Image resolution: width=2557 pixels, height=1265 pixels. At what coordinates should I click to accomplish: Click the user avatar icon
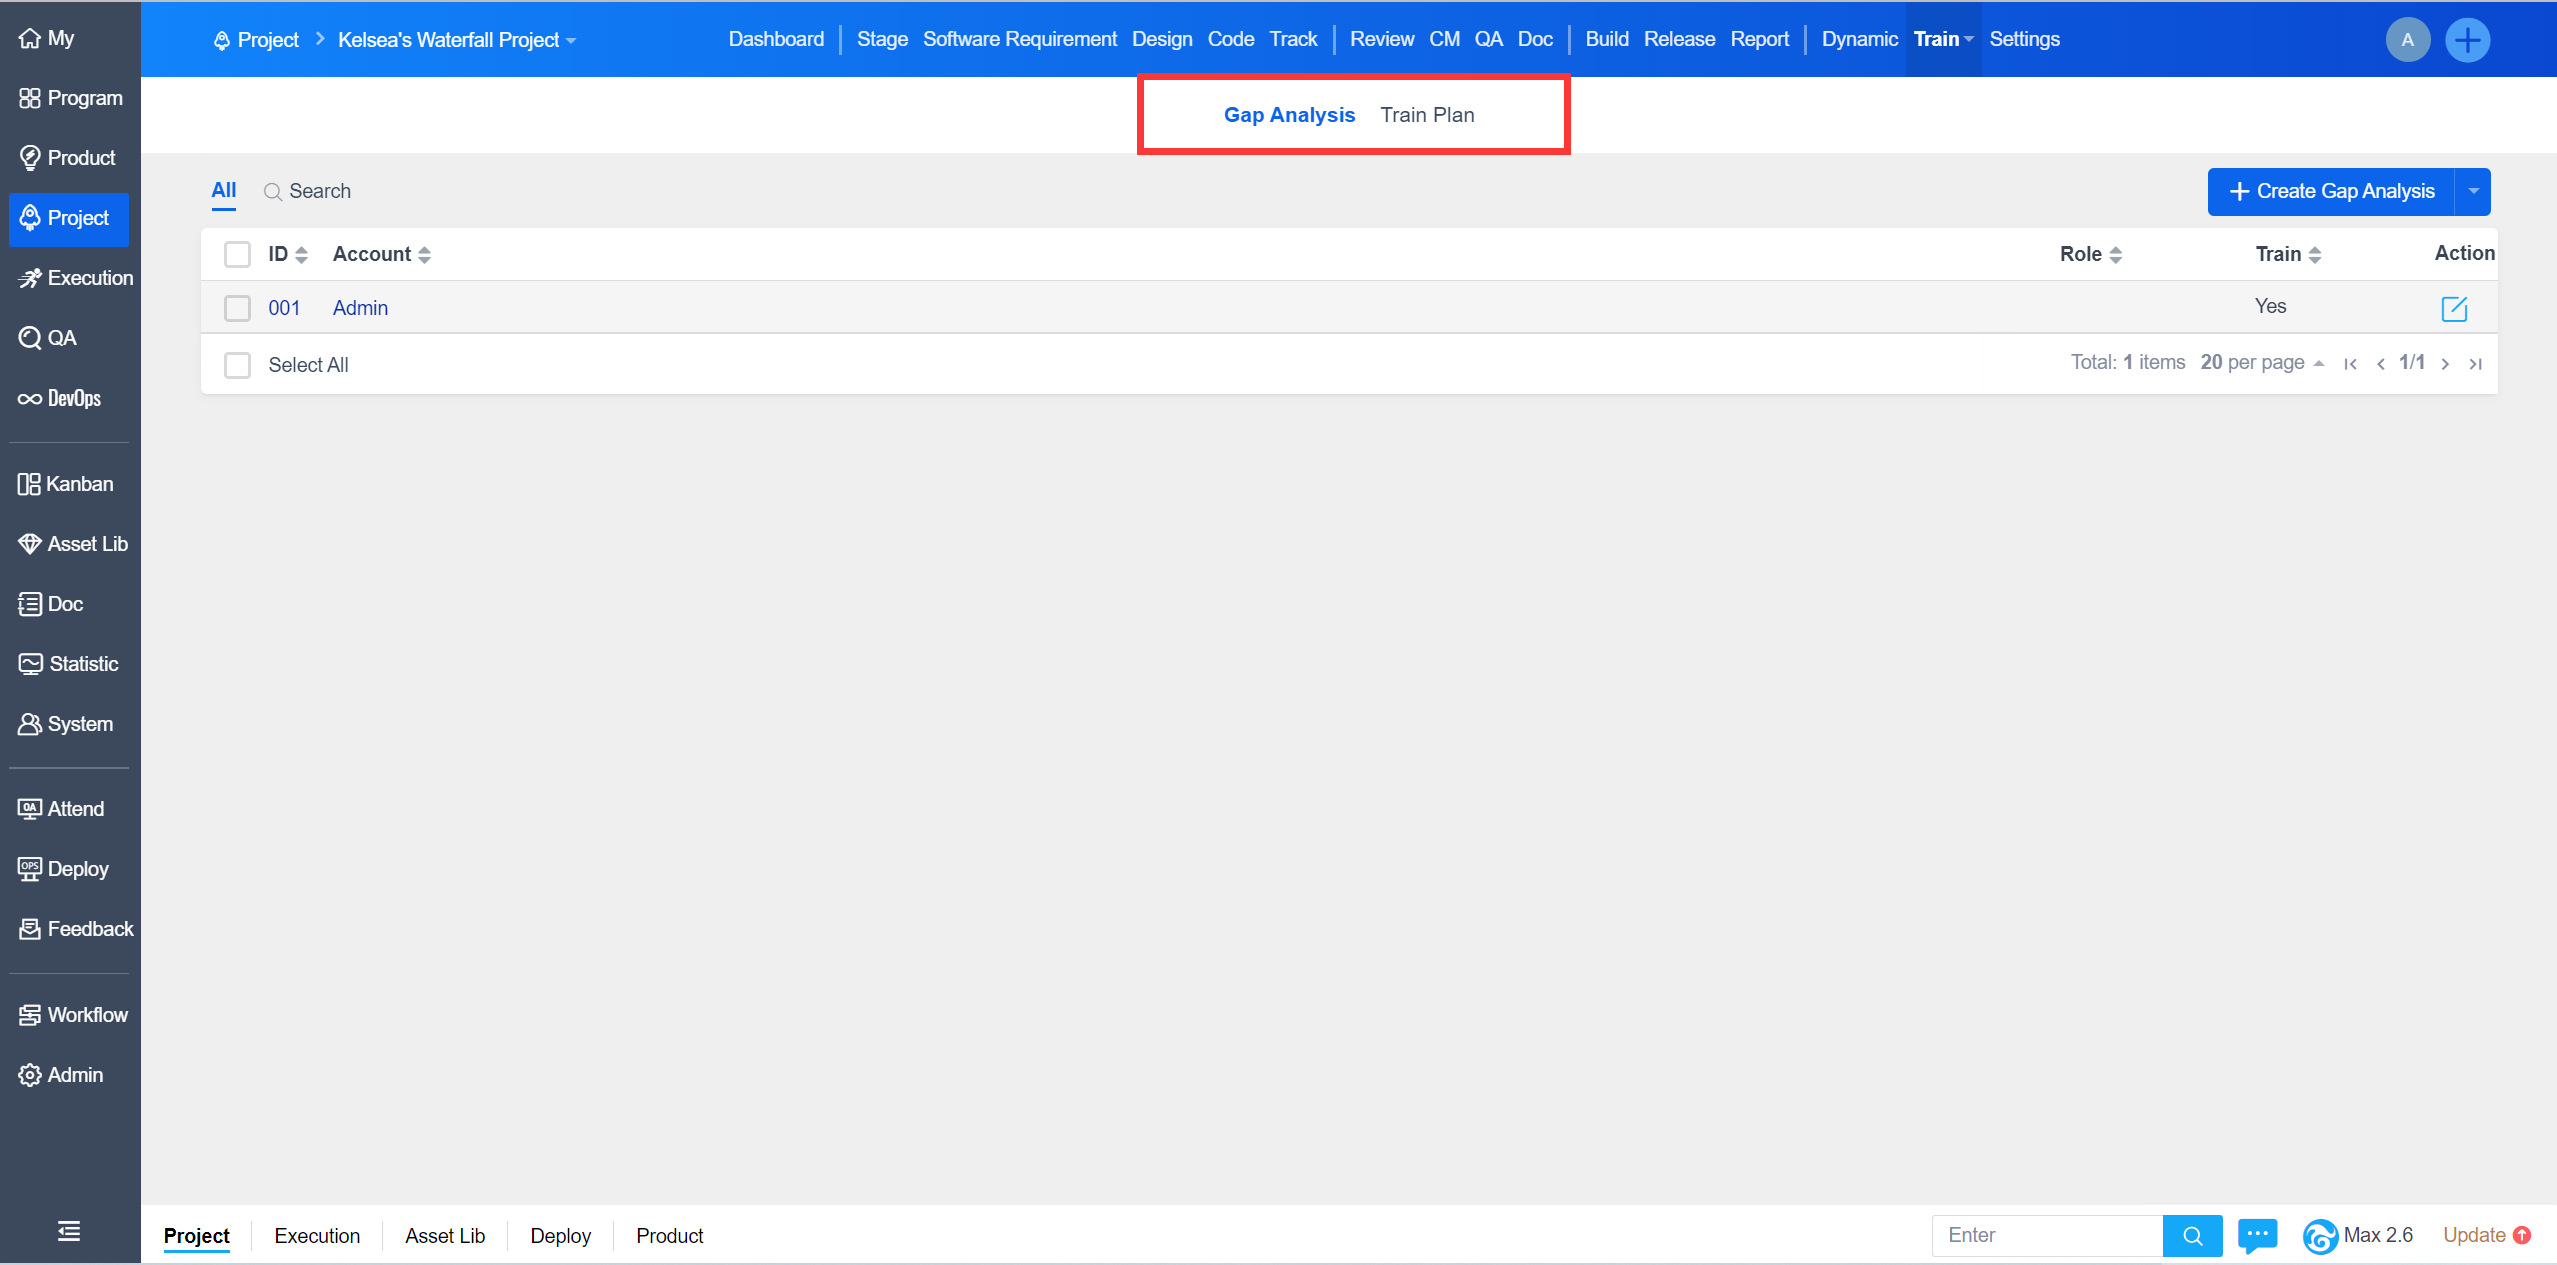point(2407,40)
